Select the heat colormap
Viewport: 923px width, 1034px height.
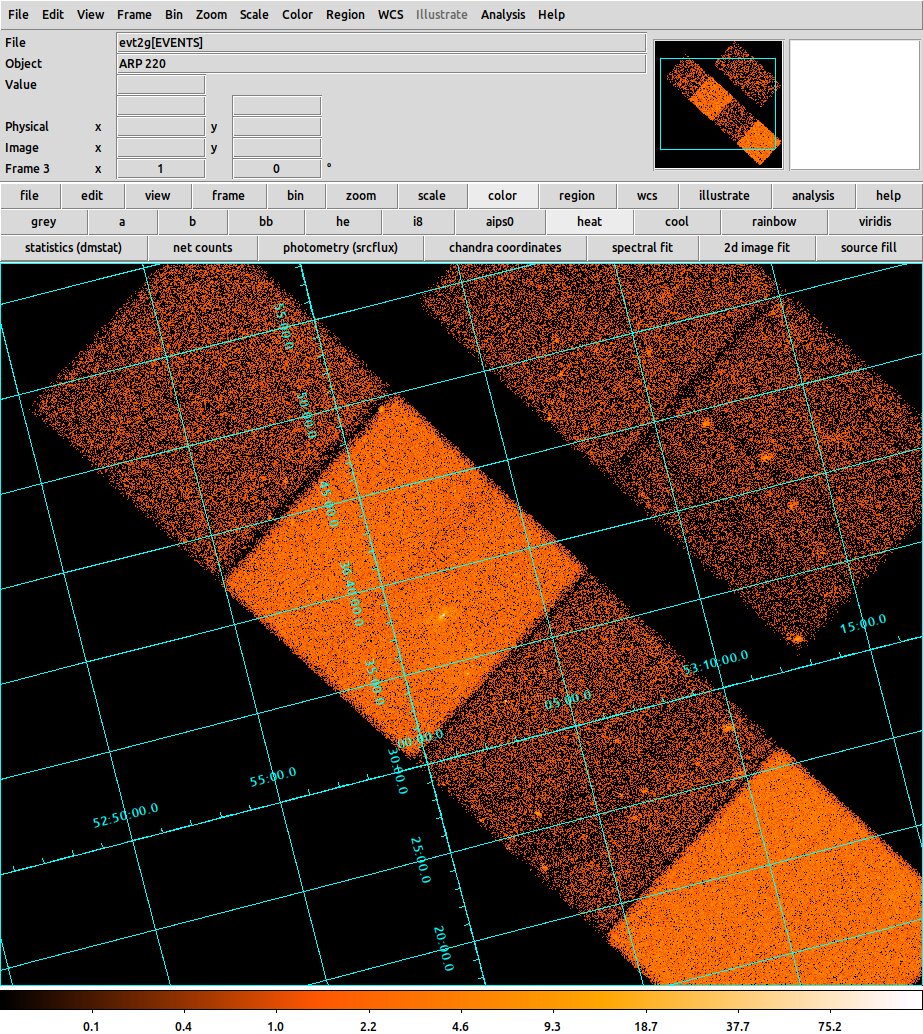589,222
